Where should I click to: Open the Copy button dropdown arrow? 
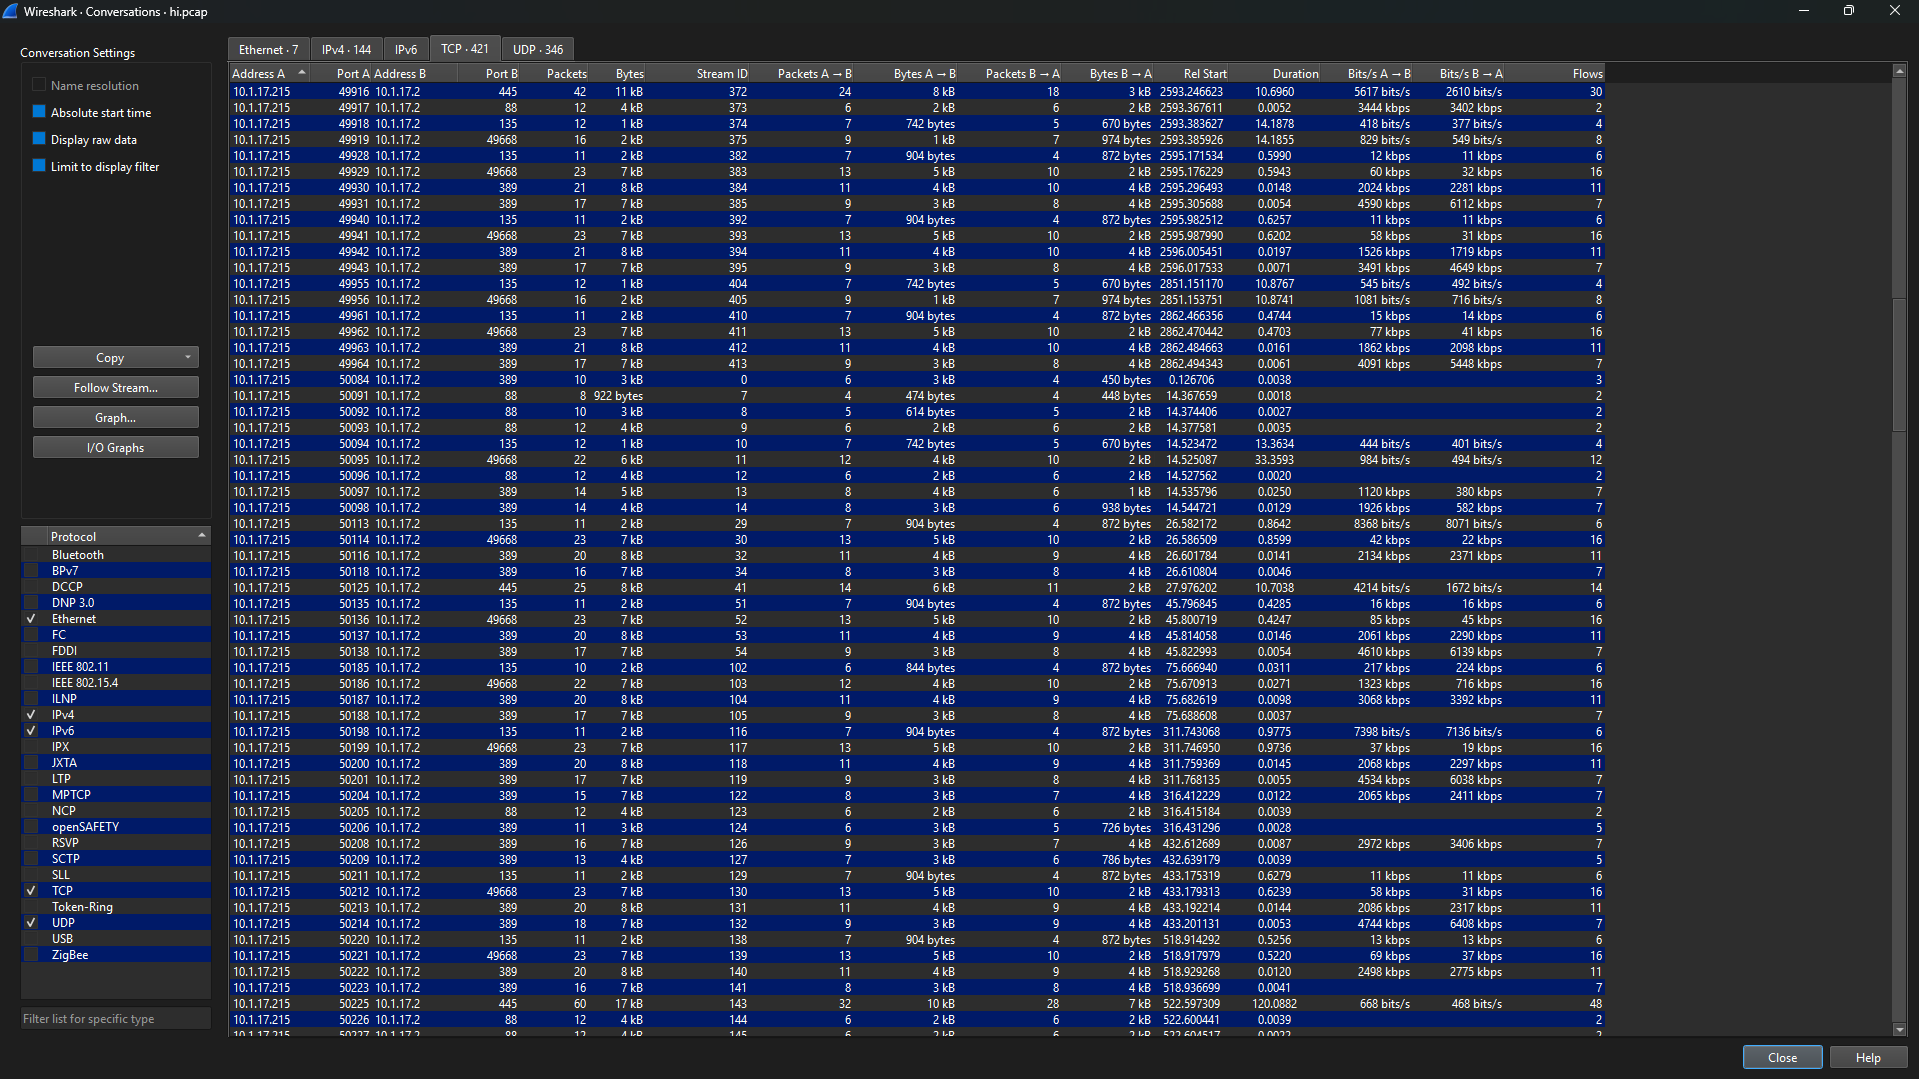[187, 358]
